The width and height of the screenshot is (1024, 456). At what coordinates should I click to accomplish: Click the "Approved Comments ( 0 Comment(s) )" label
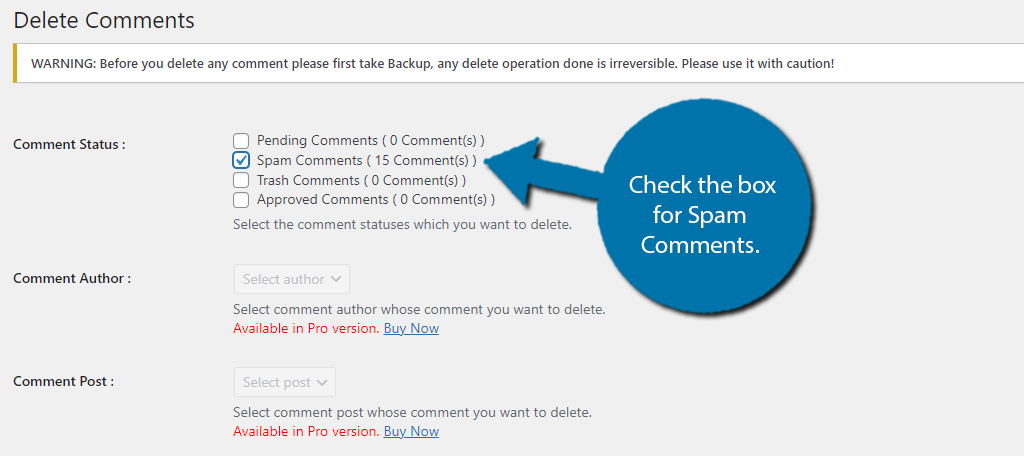pyautogui.click(x=376, y=199)
